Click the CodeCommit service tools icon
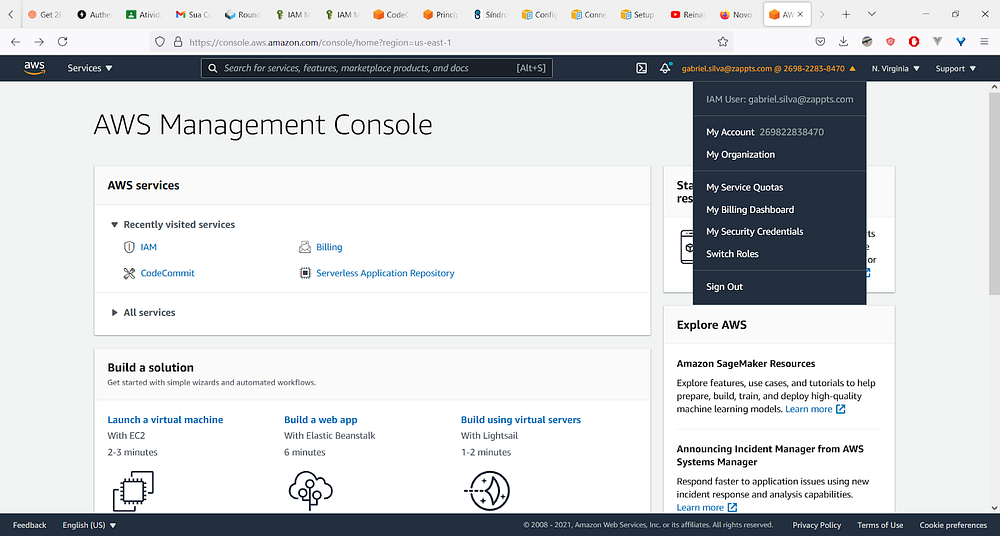This screenshot has height=536, width=1000. [129, 273]
